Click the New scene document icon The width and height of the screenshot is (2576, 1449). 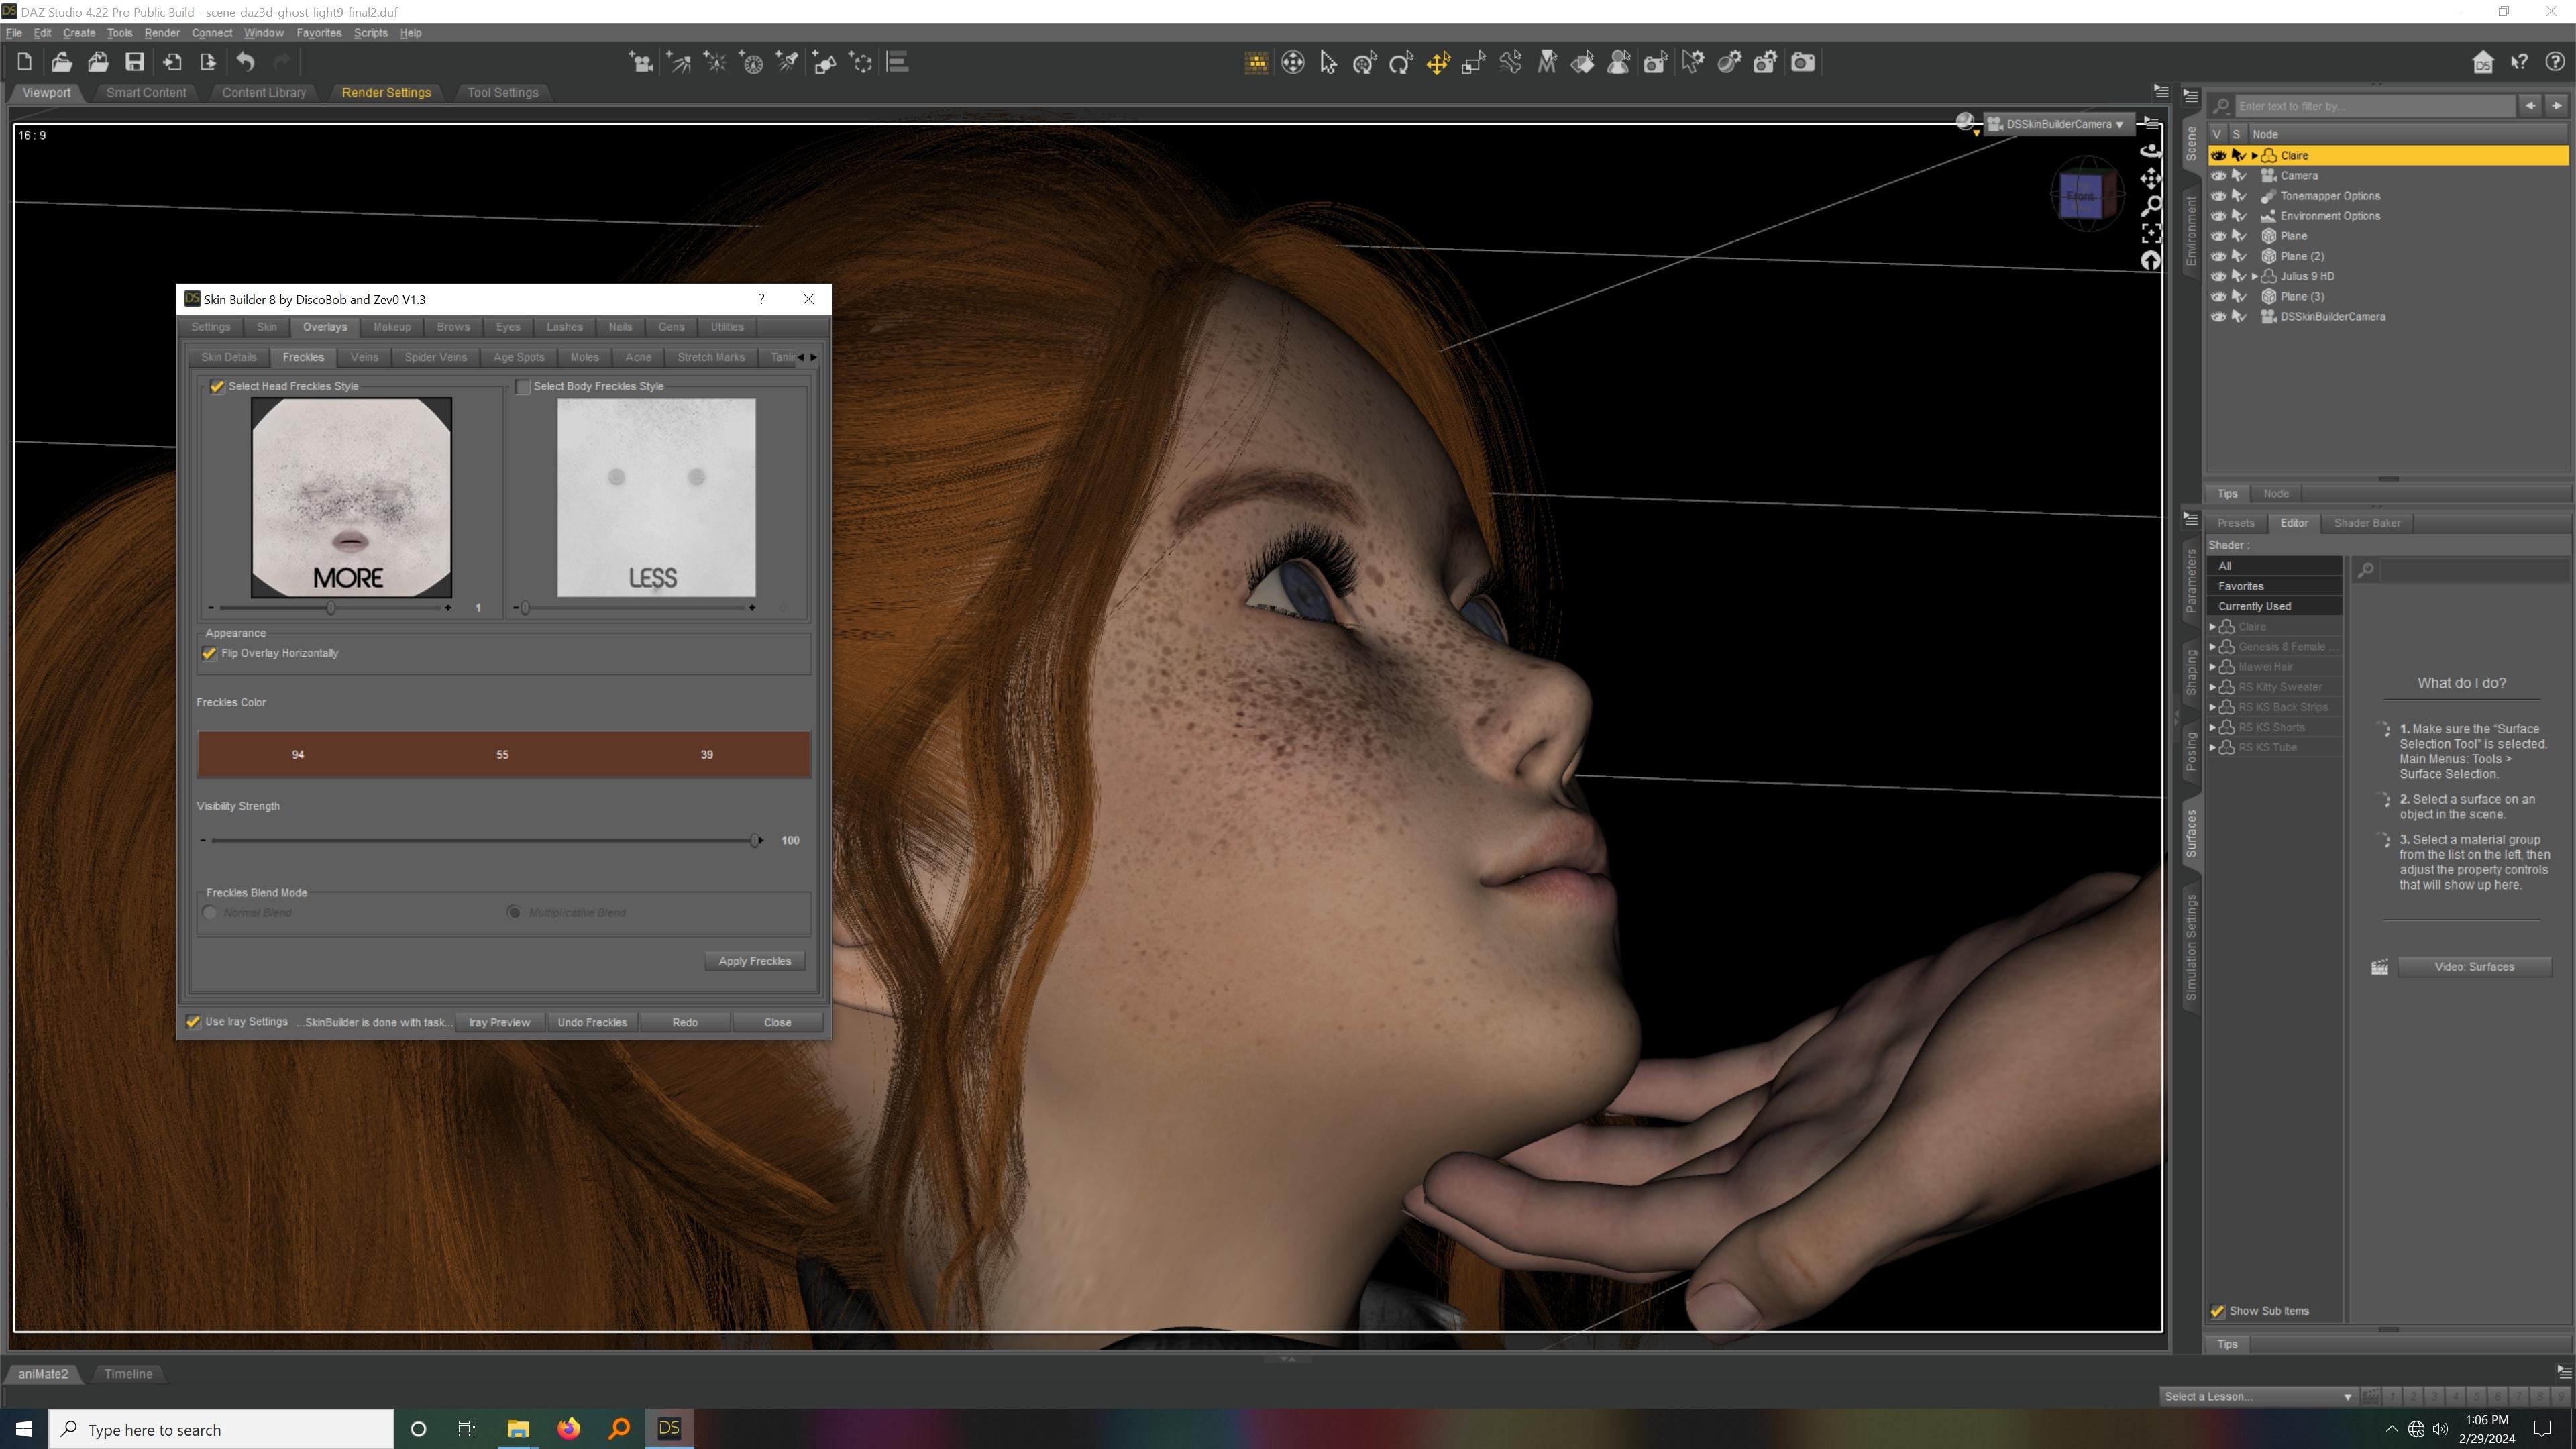(x=24, y=62)
